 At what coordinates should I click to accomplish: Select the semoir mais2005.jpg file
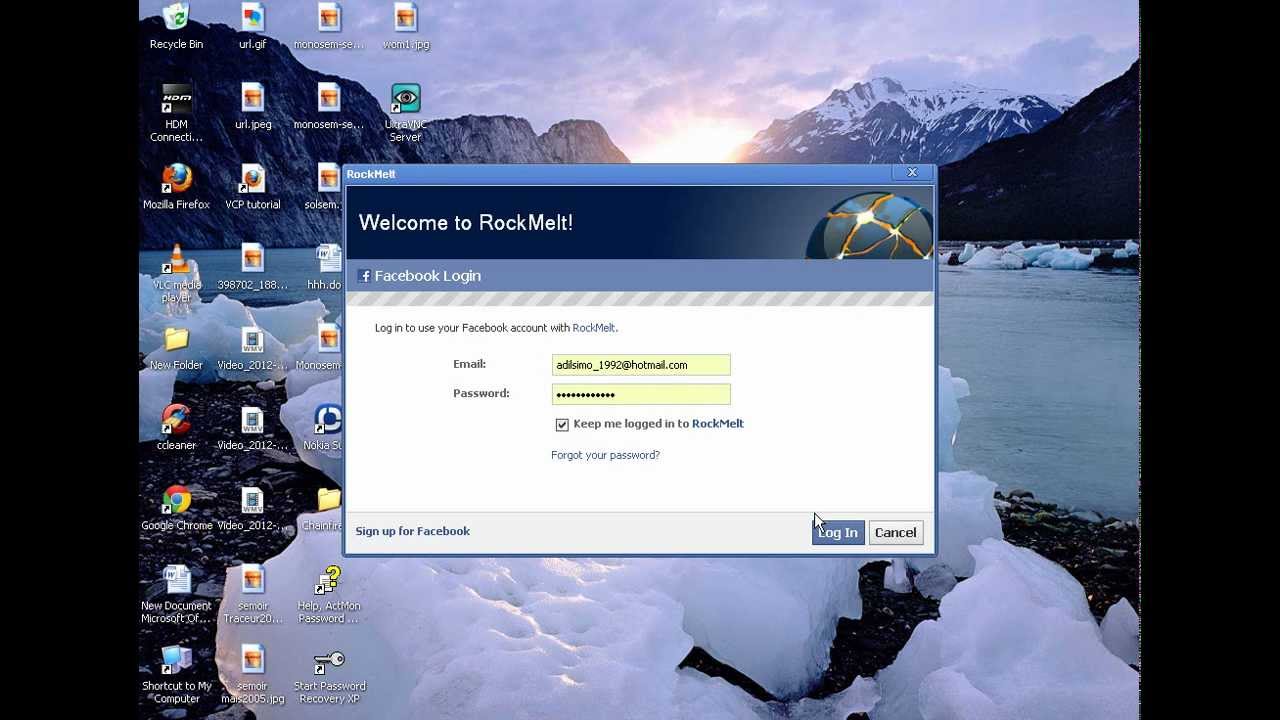pyautogui.click(x=252, y=674)
